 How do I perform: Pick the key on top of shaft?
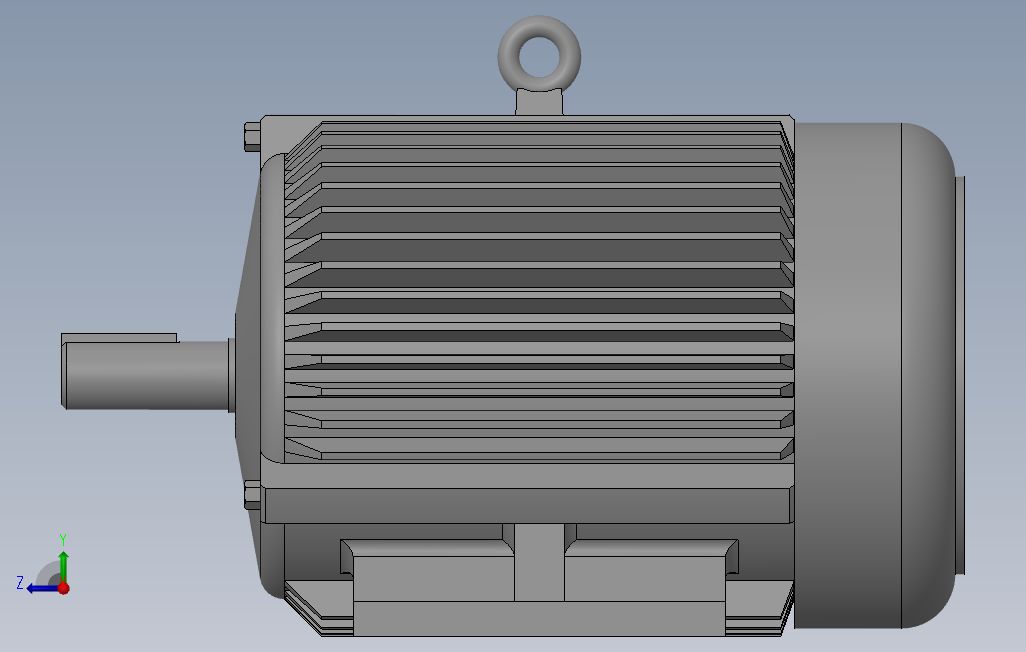(x=119, y=338)
